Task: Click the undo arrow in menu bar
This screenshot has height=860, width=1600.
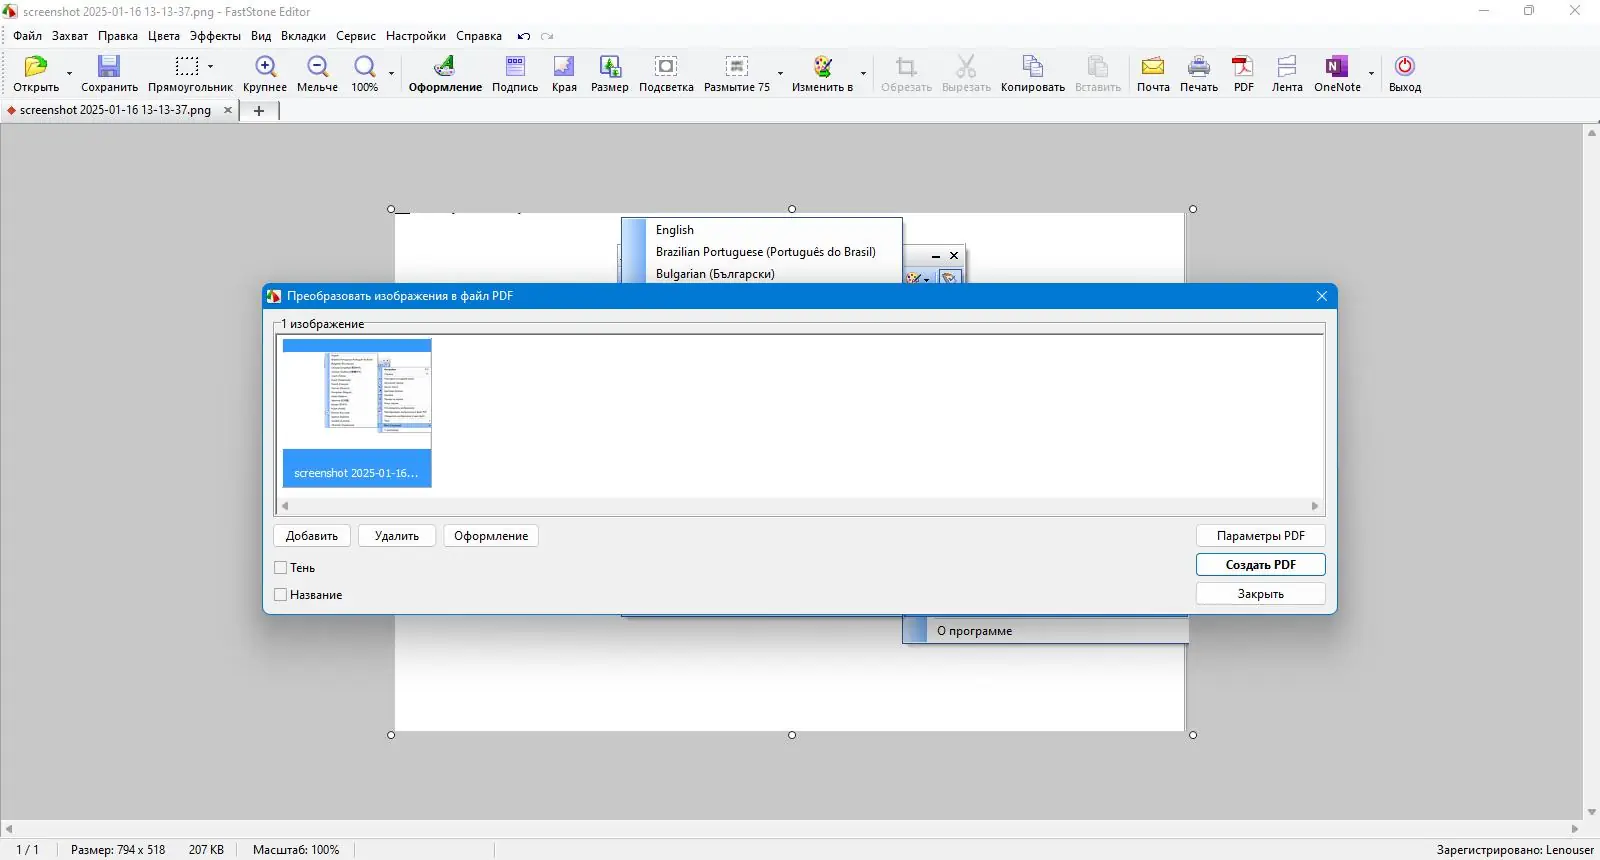Action: point(524,36)
